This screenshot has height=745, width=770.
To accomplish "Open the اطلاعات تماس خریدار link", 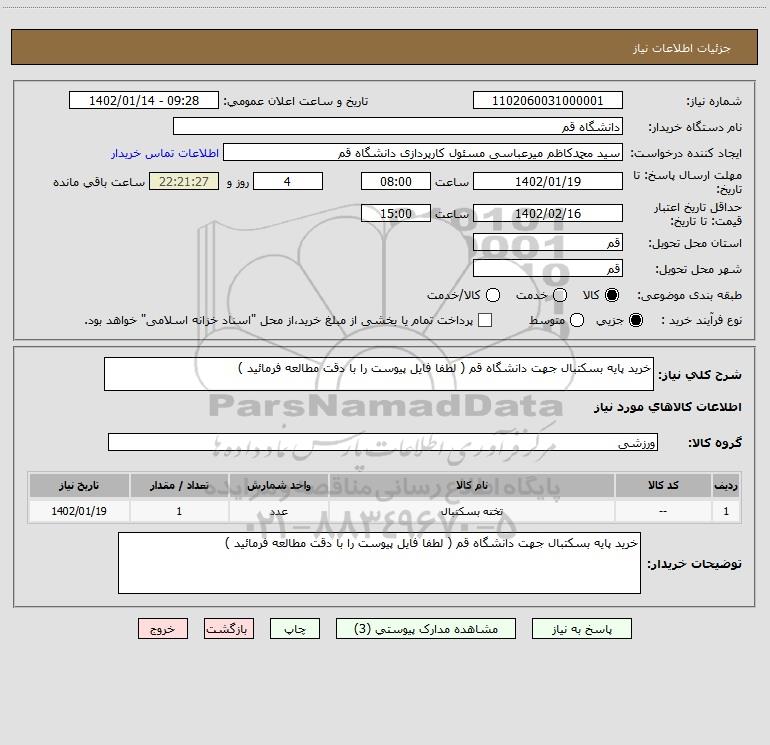I will [165, 153].
